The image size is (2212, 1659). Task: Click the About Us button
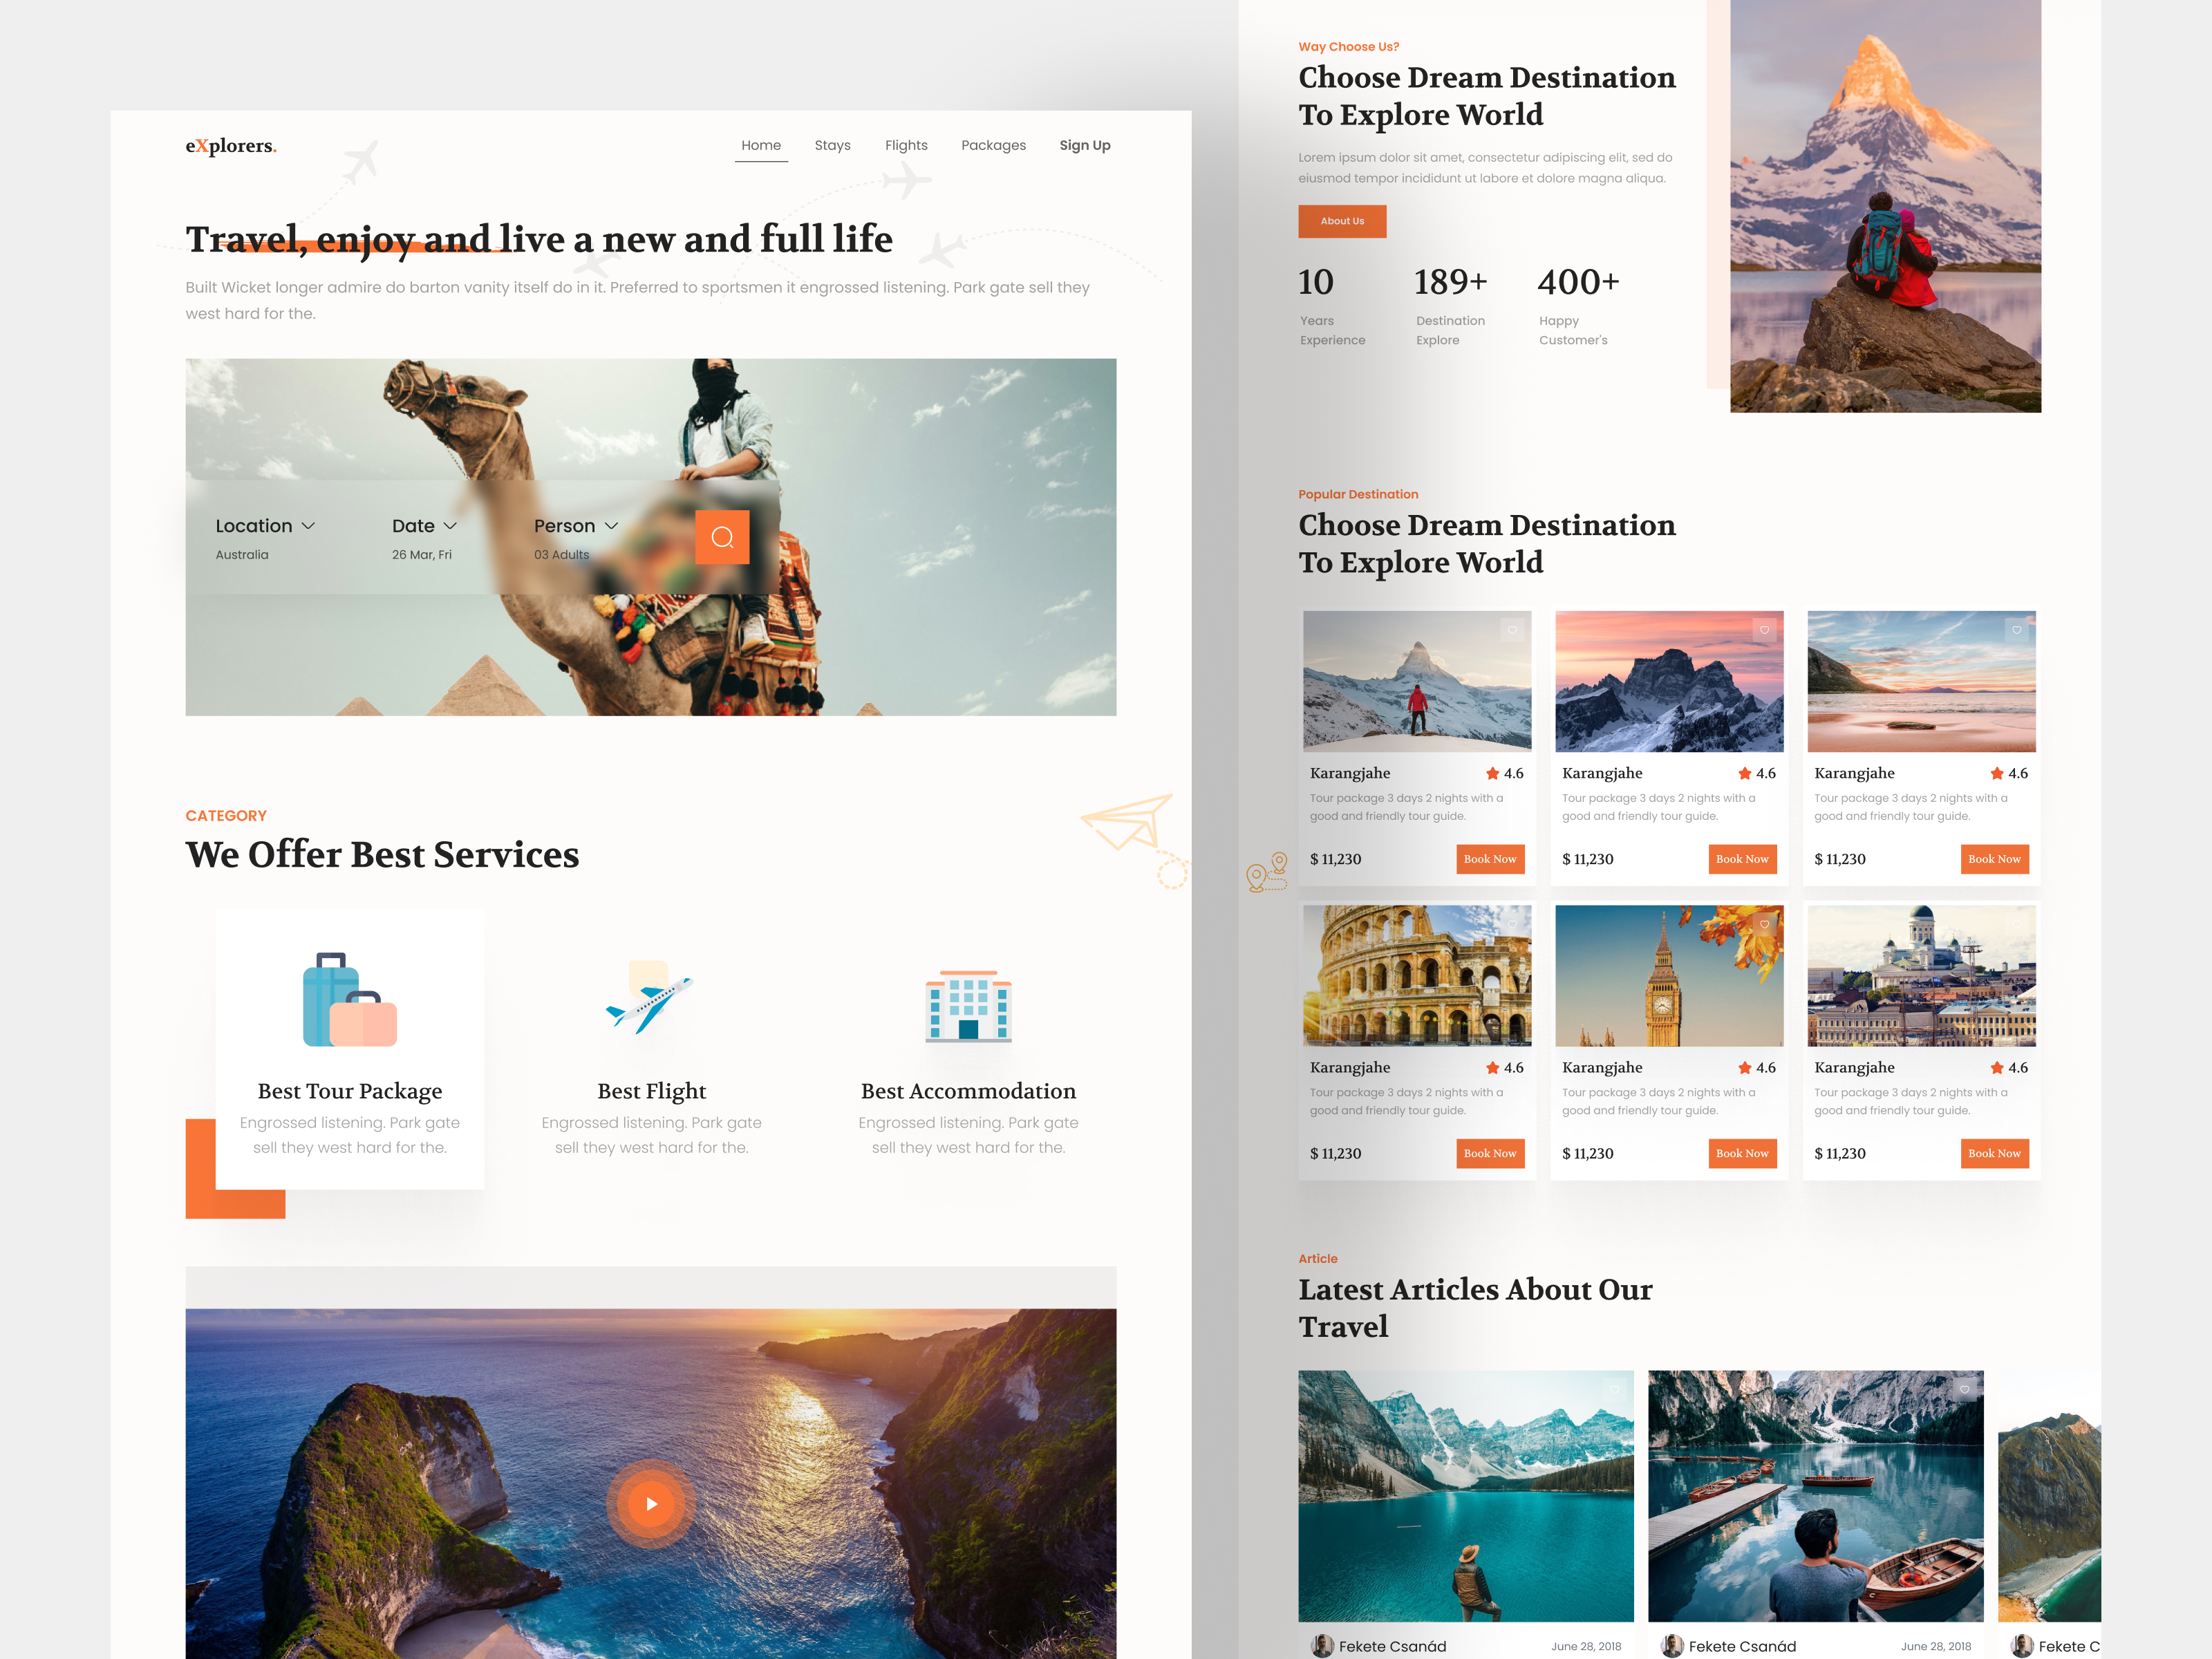pyautogui.click(x=1342, y=221)
